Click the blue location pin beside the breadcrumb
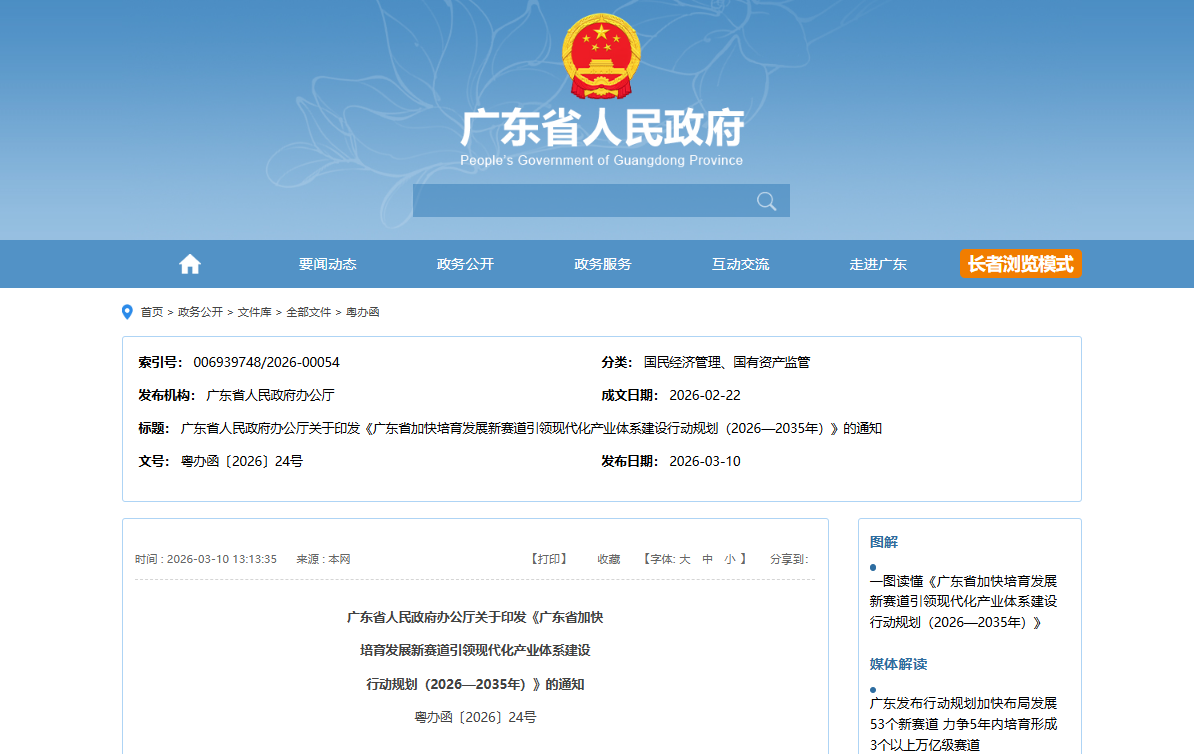The height and width of the screenshot is (754, 1194). click(x=126, y=311)
